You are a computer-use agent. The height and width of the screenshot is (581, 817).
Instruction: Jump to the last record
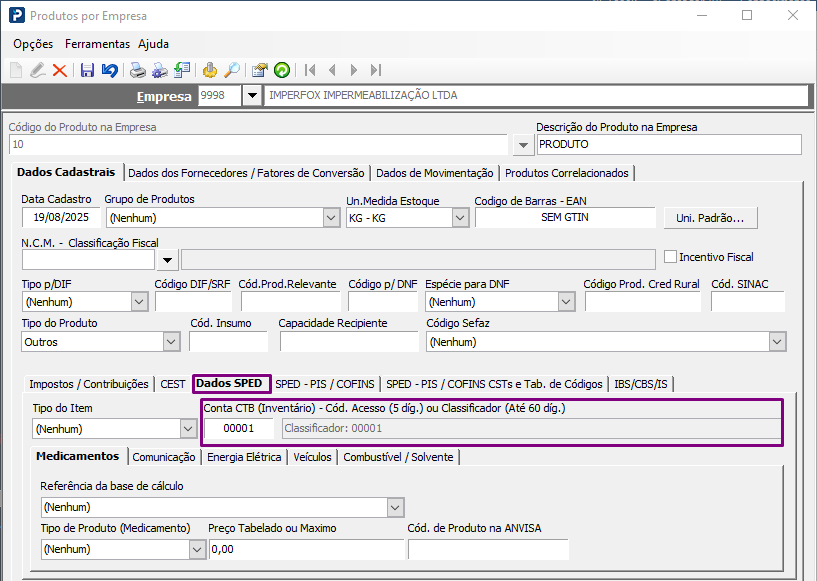pyautogui.click(x=376, y=70)
